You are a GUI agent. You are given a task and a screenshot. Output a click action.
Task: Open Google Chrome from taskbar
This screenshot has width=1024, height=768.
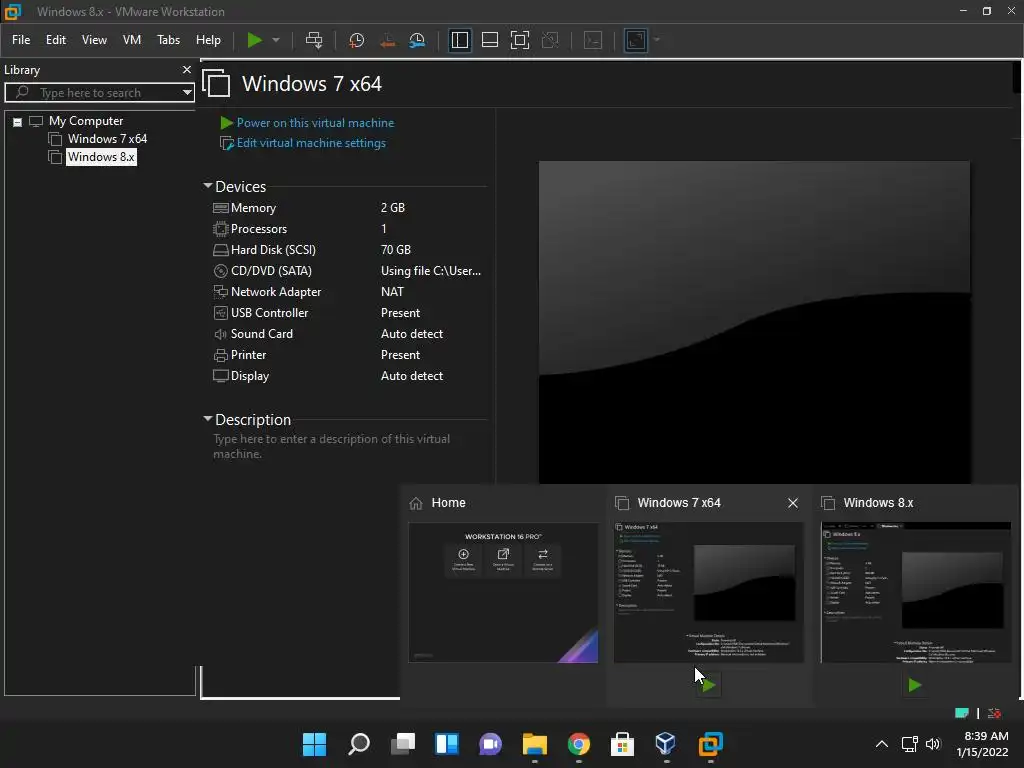tap(579, 744)
